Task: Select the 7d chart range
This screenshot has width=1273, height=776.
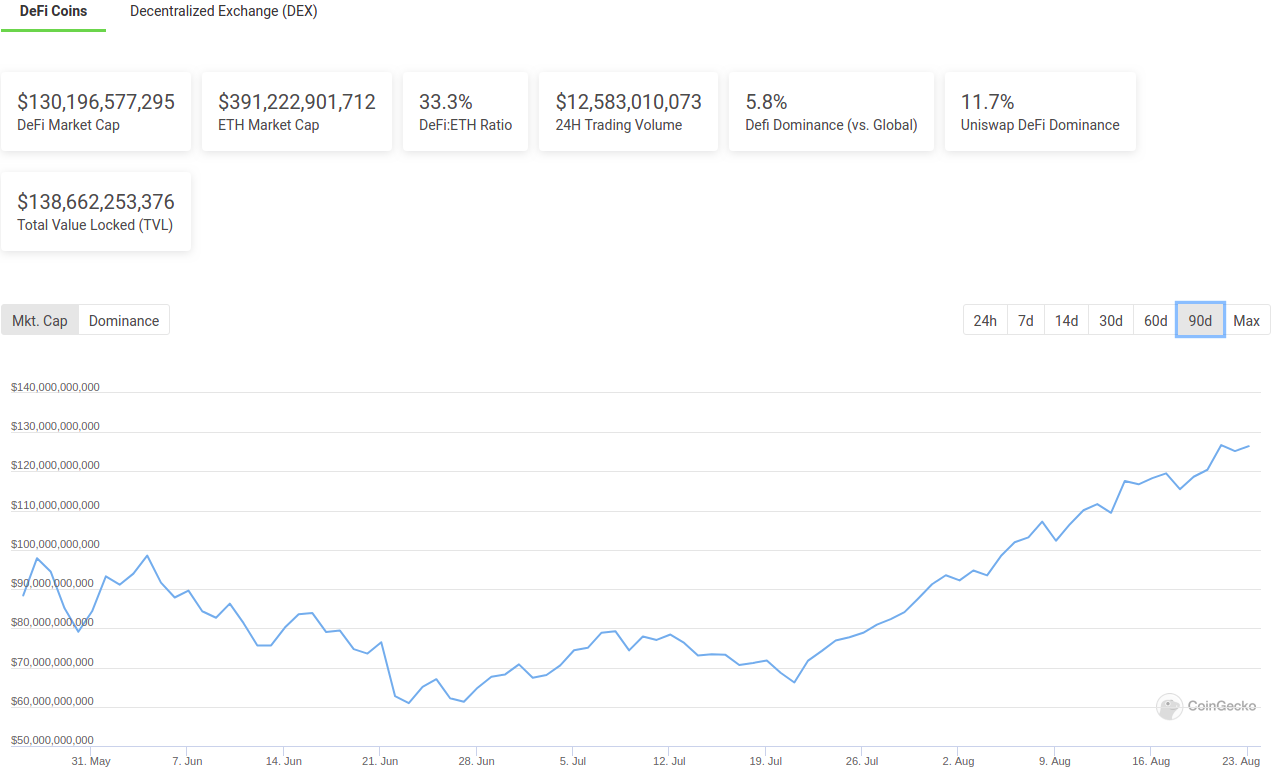Action: coord(1025,320)
